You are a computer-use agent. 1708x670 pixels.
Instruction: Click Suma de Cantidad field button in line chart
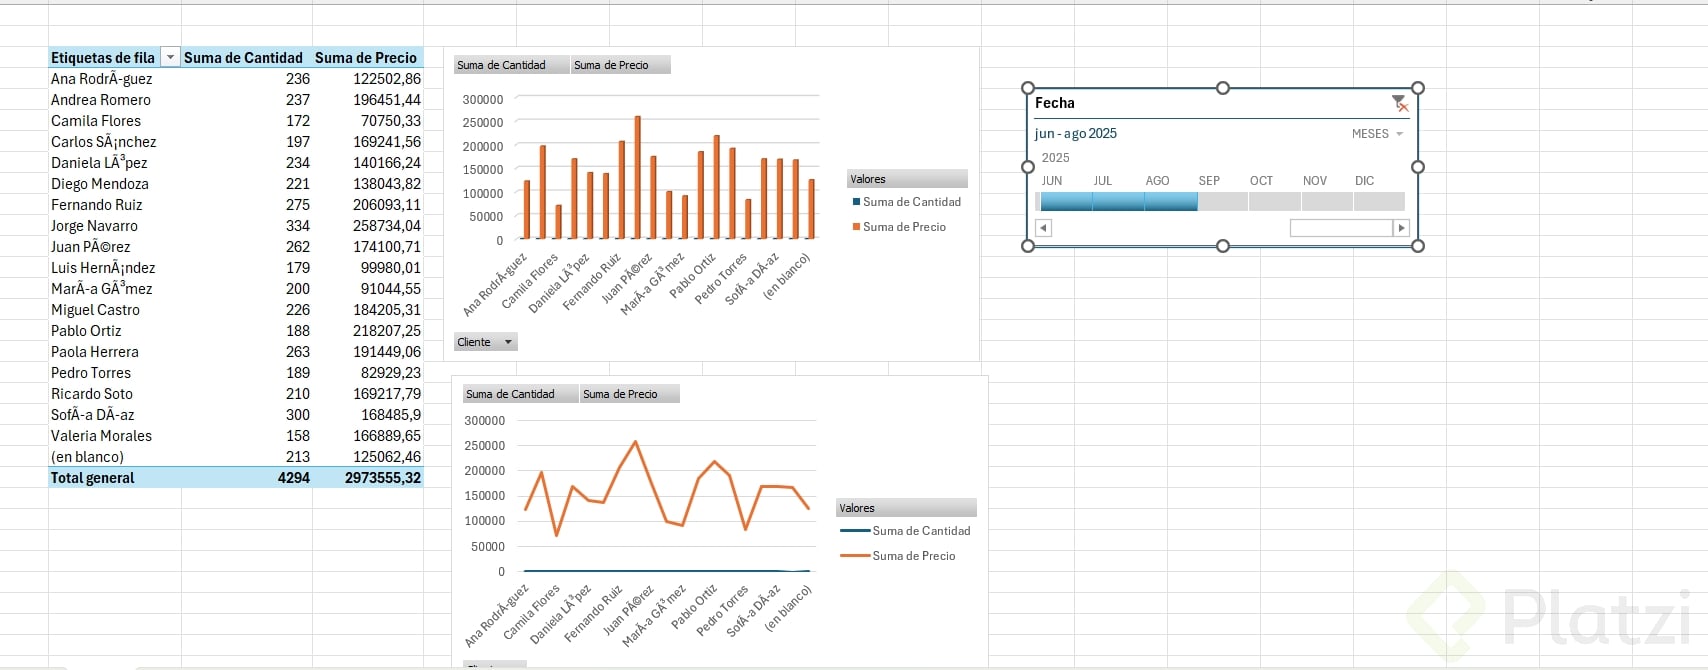coord(521,394)
